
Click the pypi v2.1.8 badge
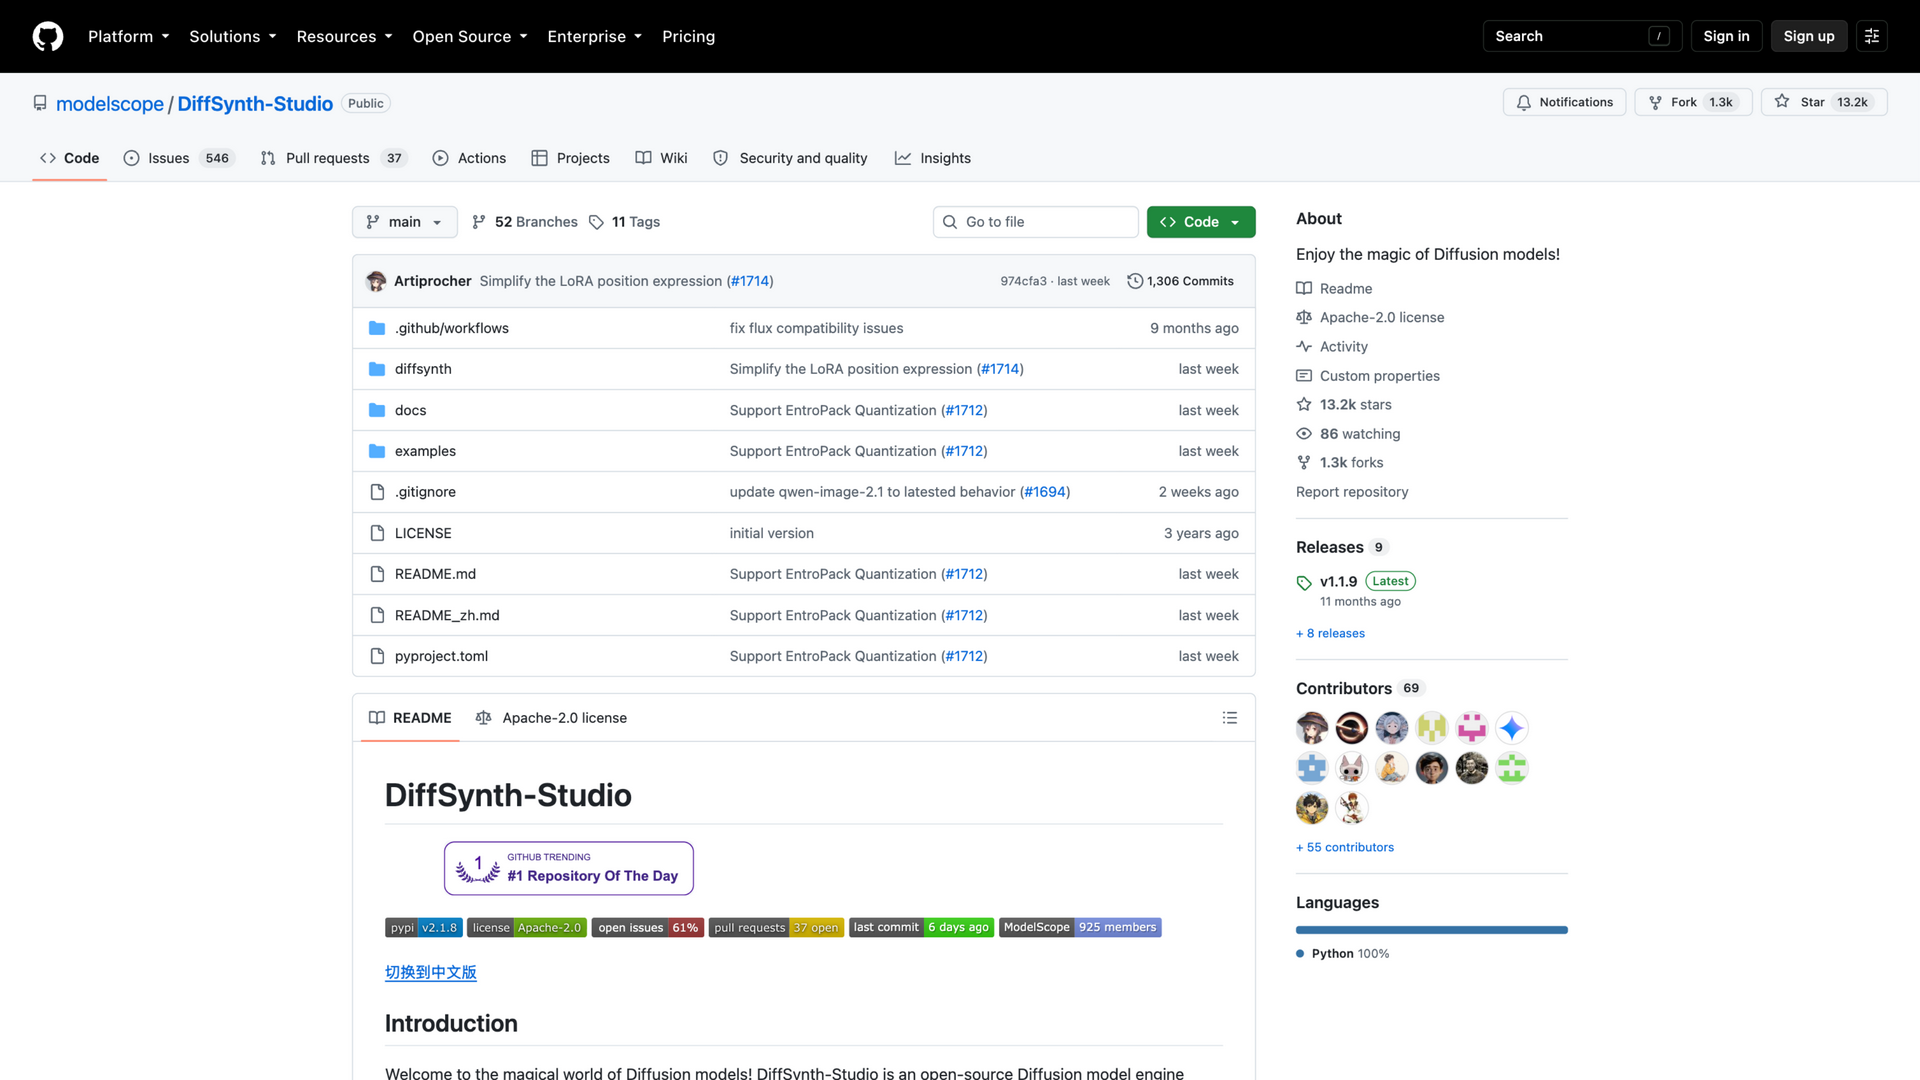424,928
